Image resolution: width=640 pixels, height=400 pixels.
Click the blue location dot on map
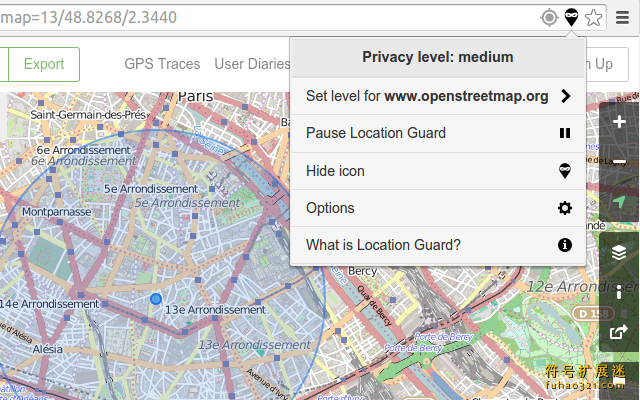pyautogui.click(x=156, y=299)
